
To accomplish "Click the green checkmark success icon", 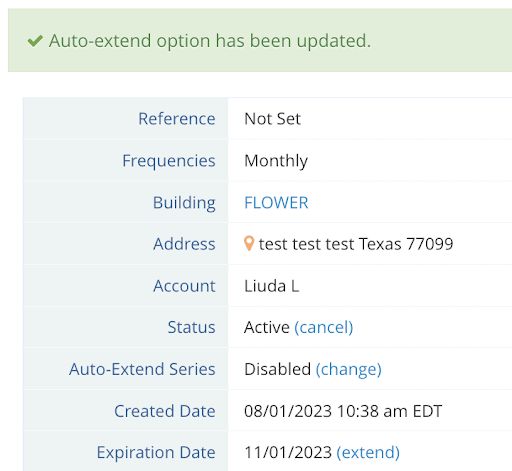I will click(x=35, y=41).
